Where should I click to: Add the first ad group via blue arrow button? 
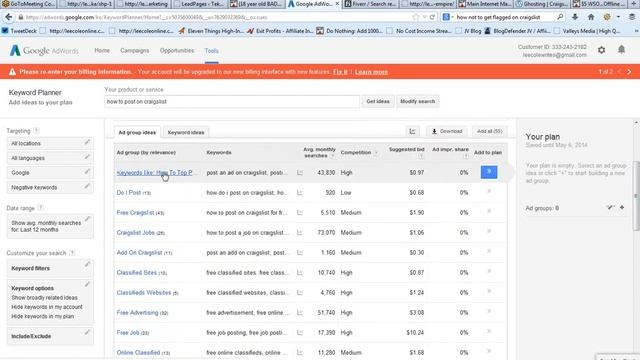click(489, 172)
